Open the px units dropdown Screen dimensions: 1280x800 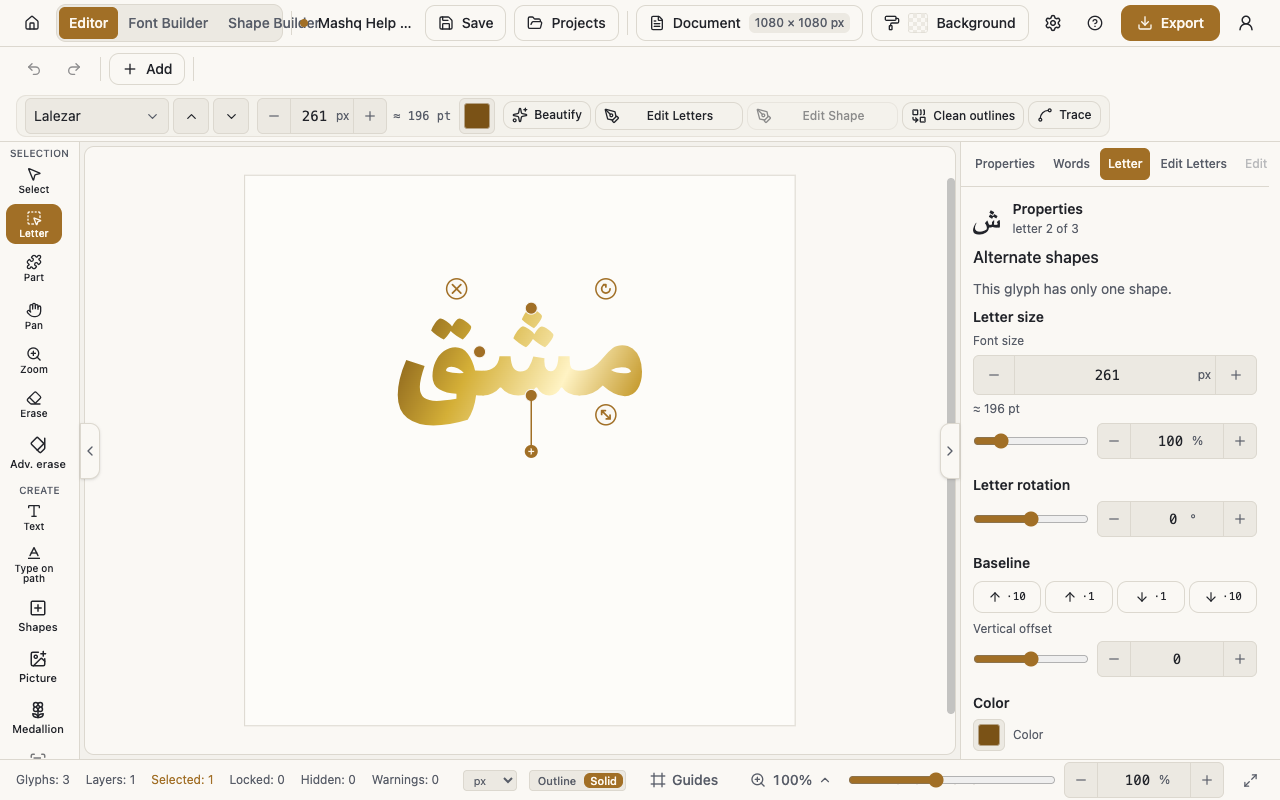pyautogui.click(x=490, y=780)
